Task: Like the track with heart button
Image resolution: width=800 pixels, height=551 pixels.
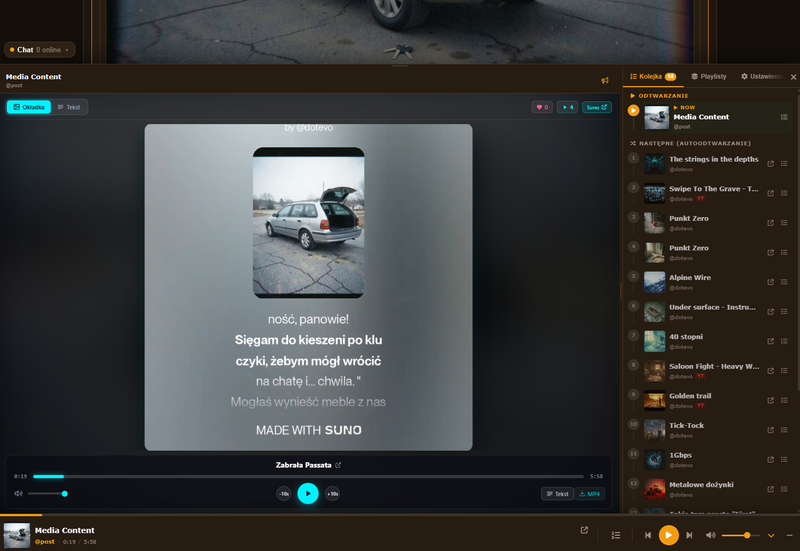Action: coord(542,107)
